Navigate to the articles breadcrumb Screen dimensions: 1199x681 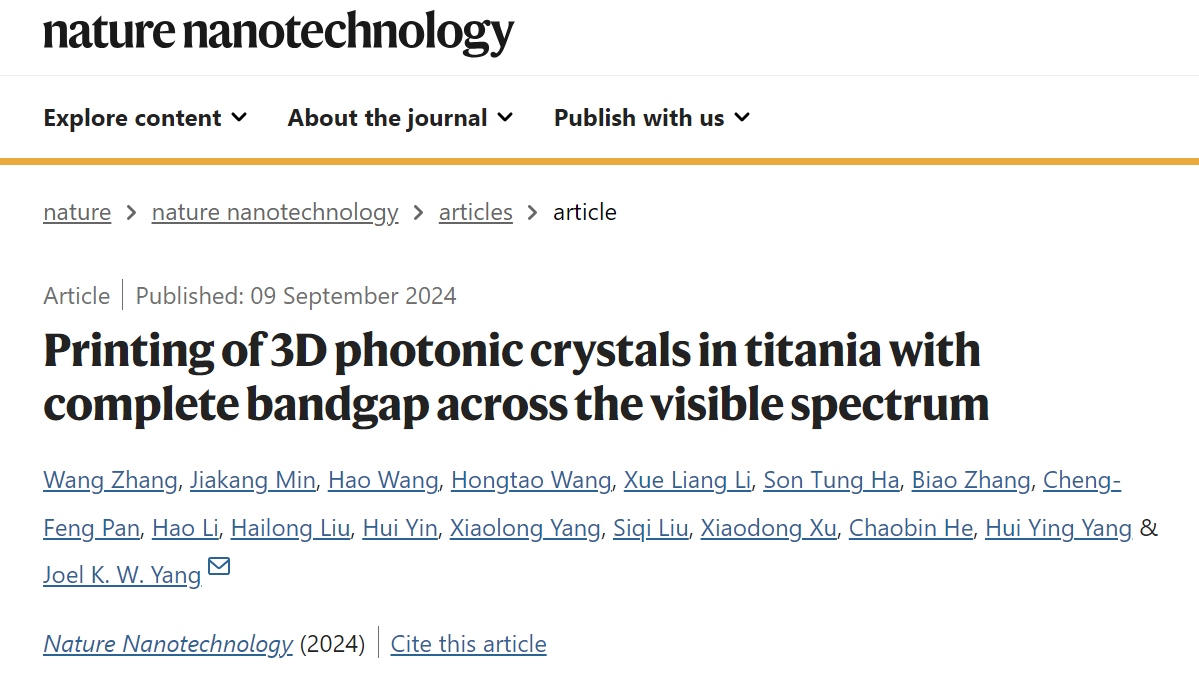tap(476, 212)
